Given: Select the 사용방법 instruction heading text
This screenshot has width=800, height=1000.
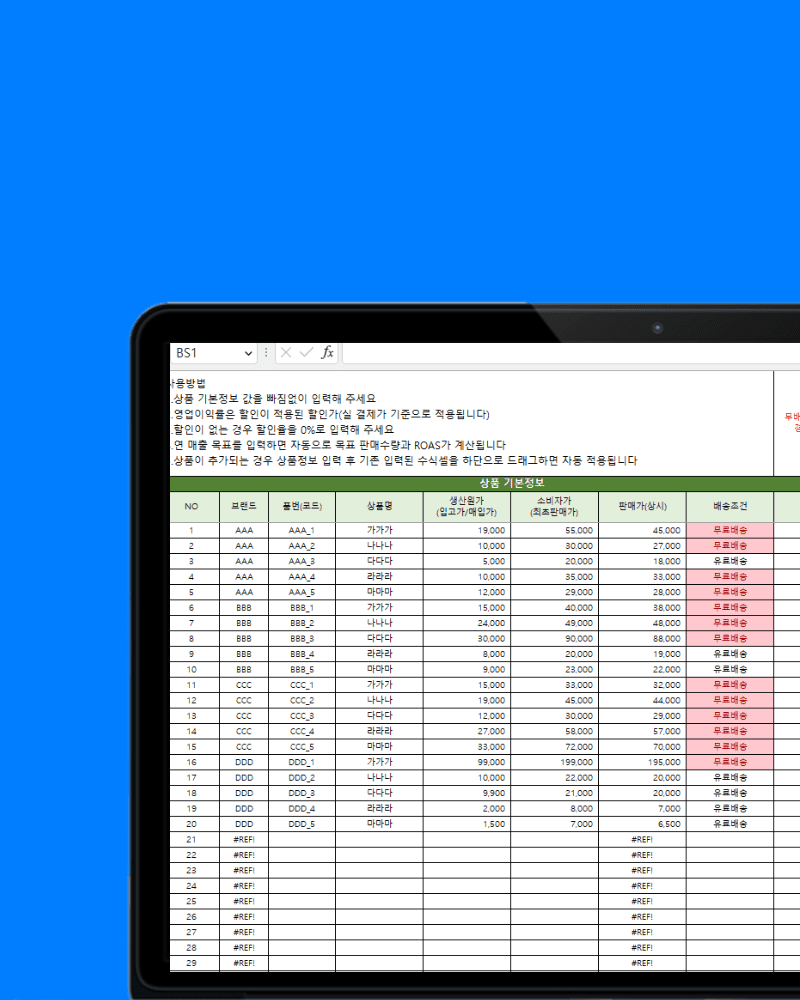Looking at the screenshot, I should click(x=188, y=383).
